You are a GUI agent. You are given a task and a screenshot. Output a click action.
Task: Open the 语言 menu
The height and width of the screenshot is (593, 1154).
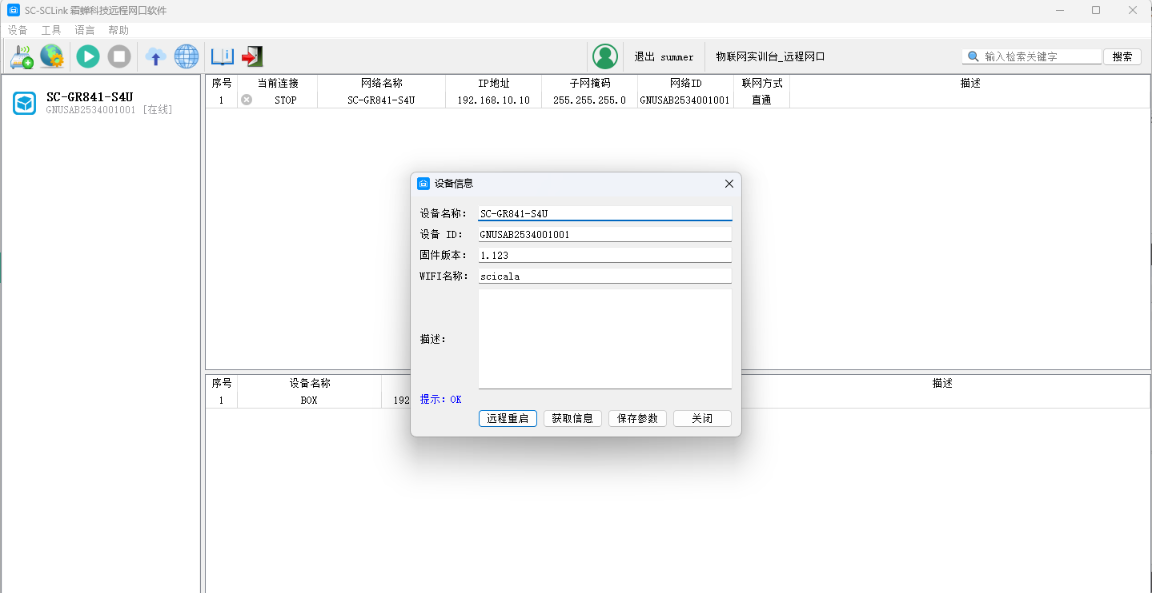click(85, 30)
